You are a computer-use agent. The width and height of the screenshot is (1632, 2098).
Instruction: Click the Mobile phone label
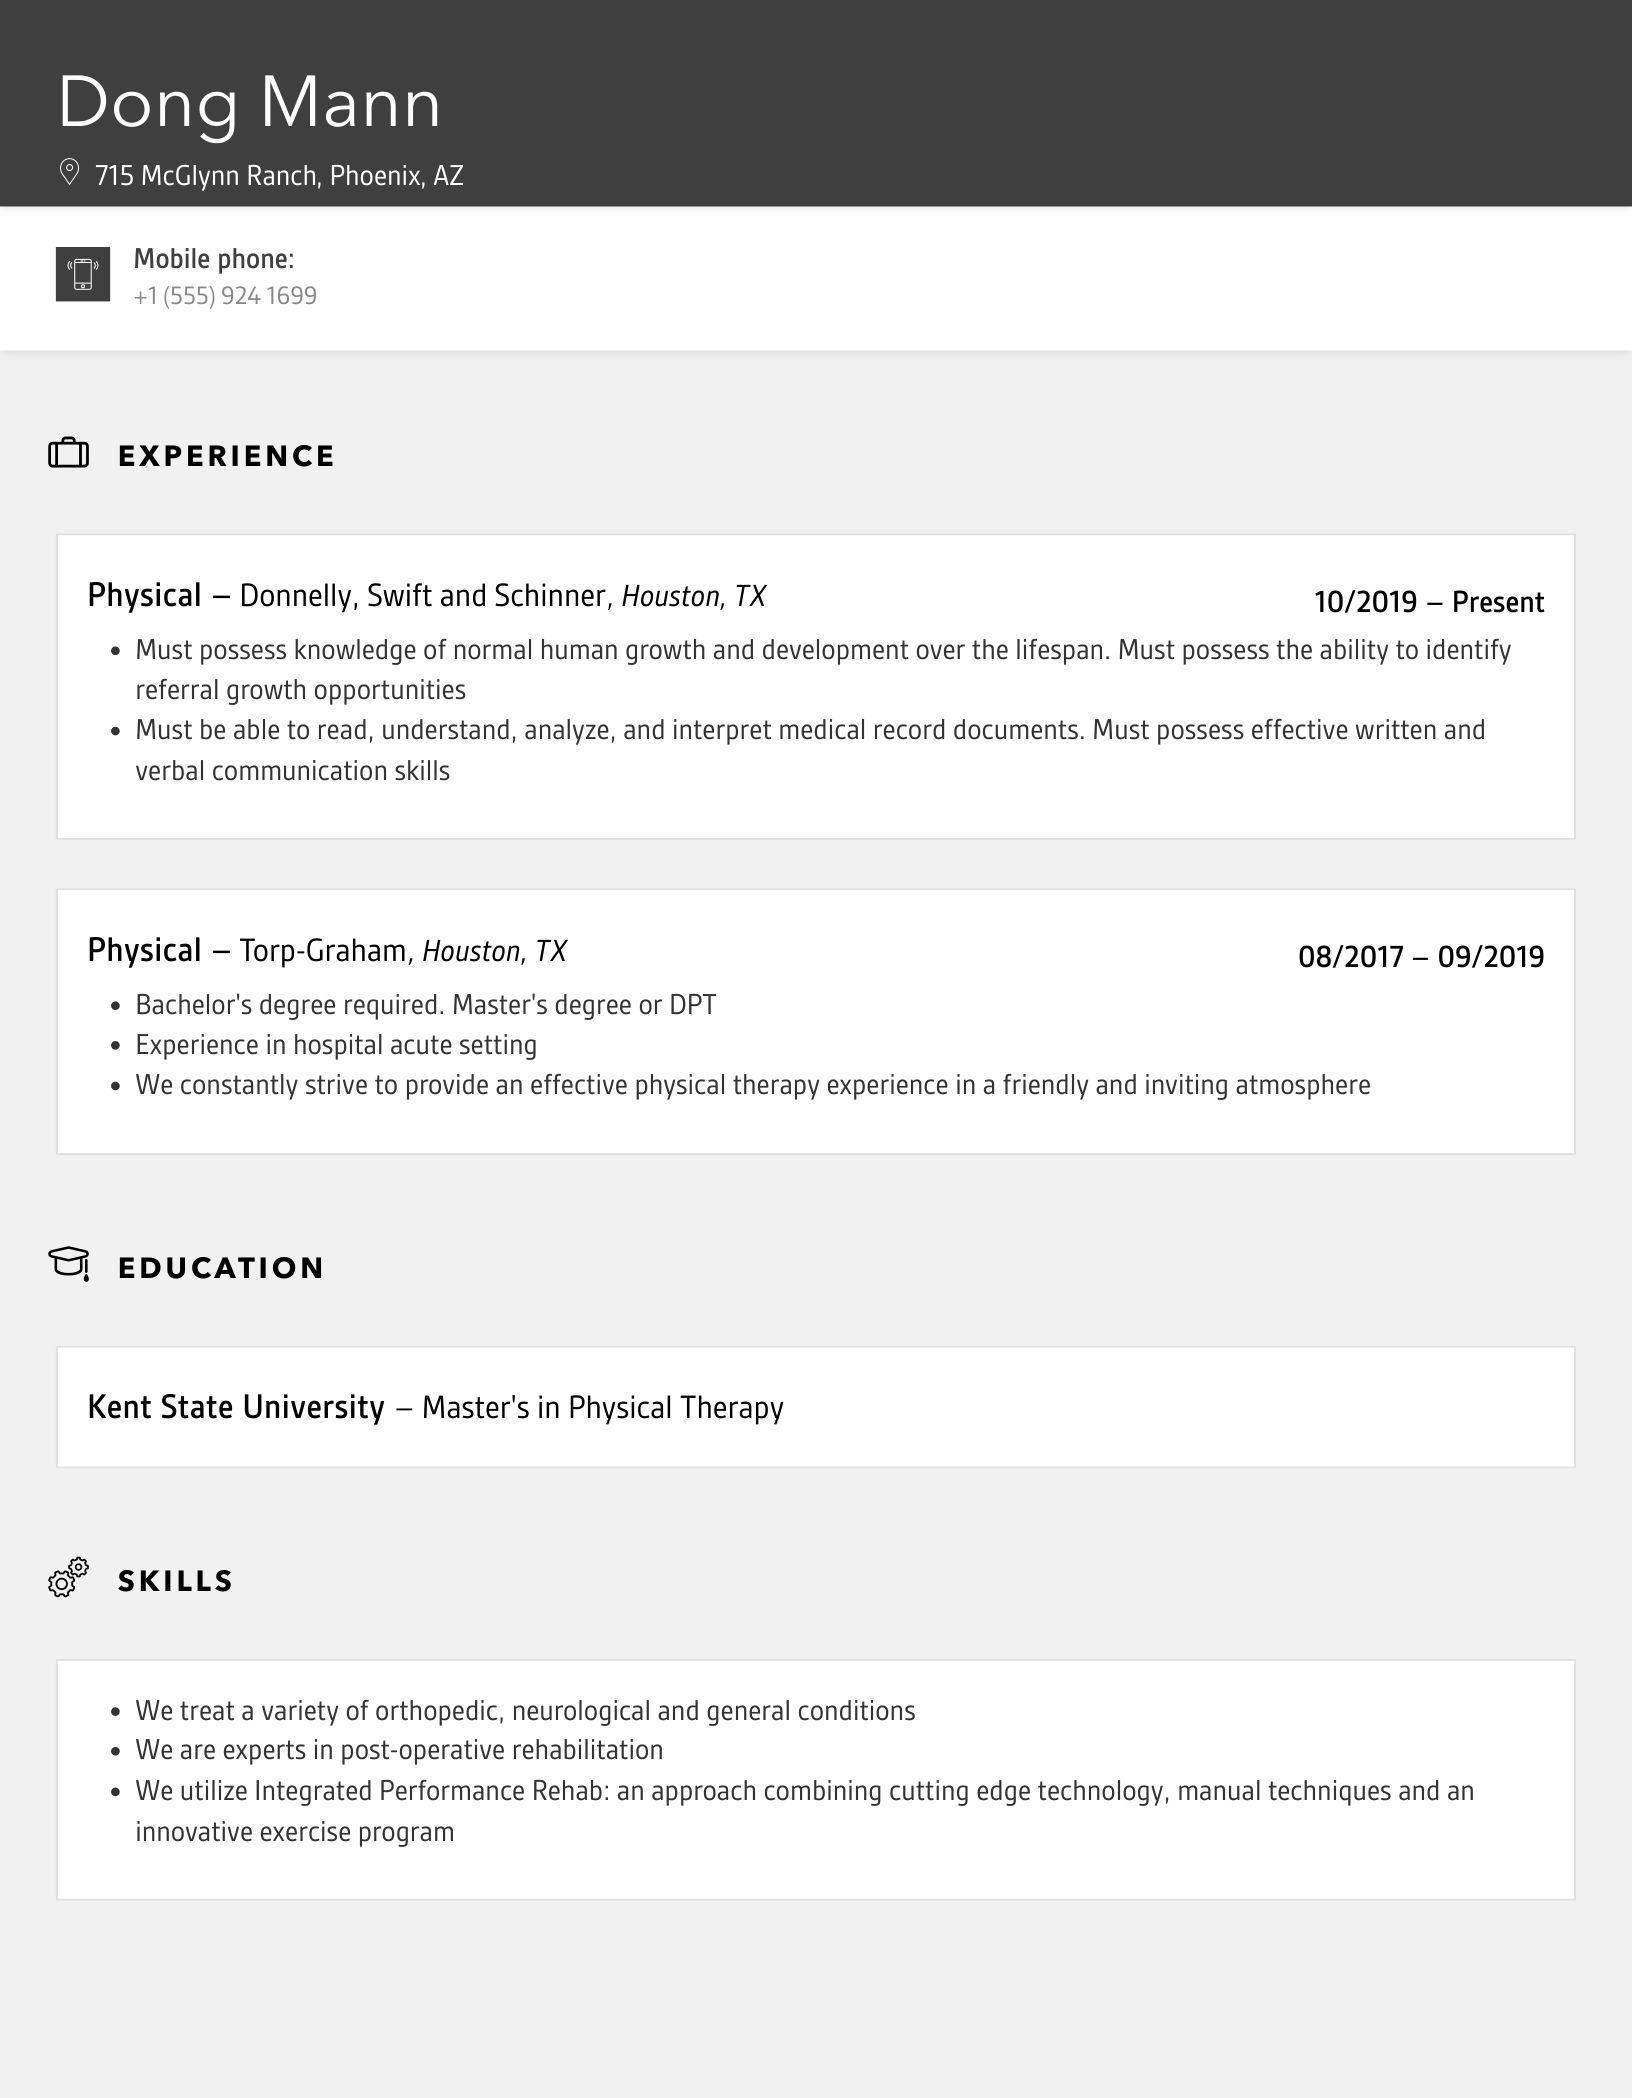tap(214, 259)
